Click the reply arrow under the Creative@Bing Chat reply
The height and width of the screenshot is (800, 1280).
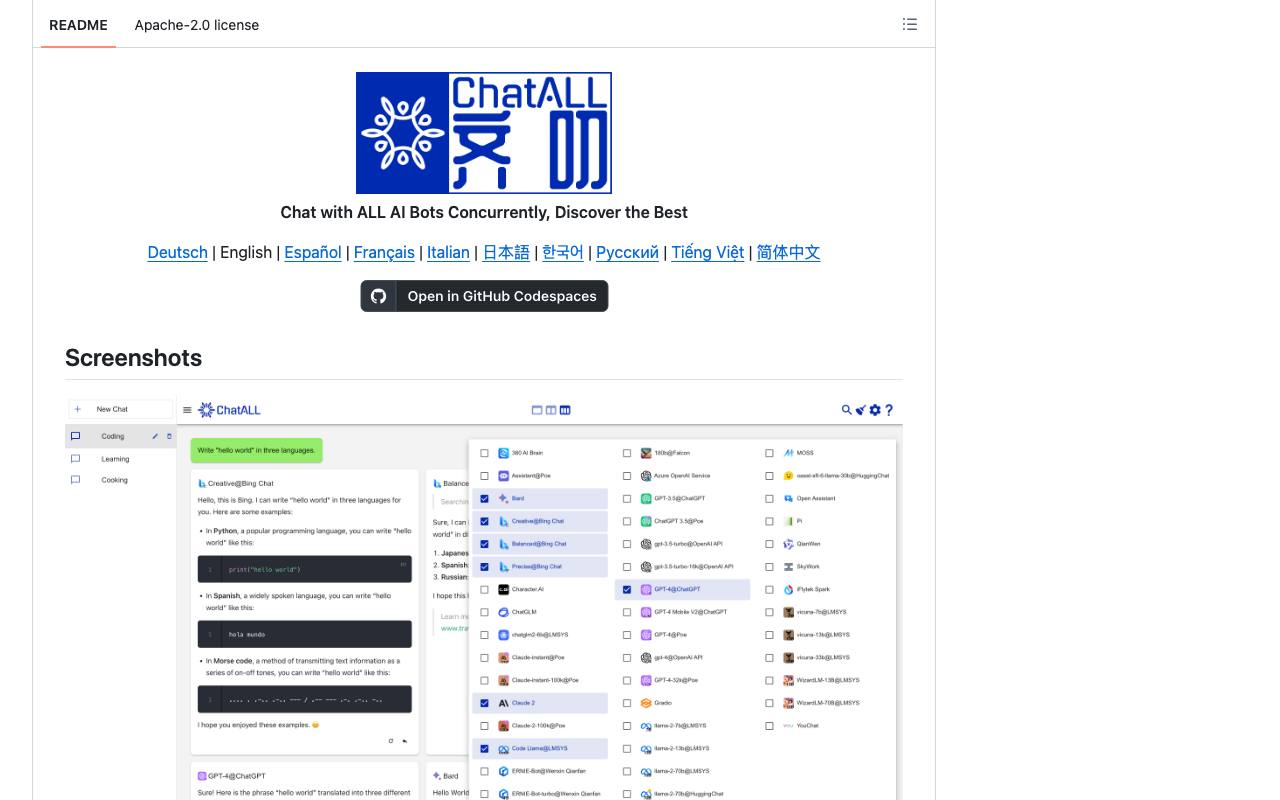tap(404, 741)
